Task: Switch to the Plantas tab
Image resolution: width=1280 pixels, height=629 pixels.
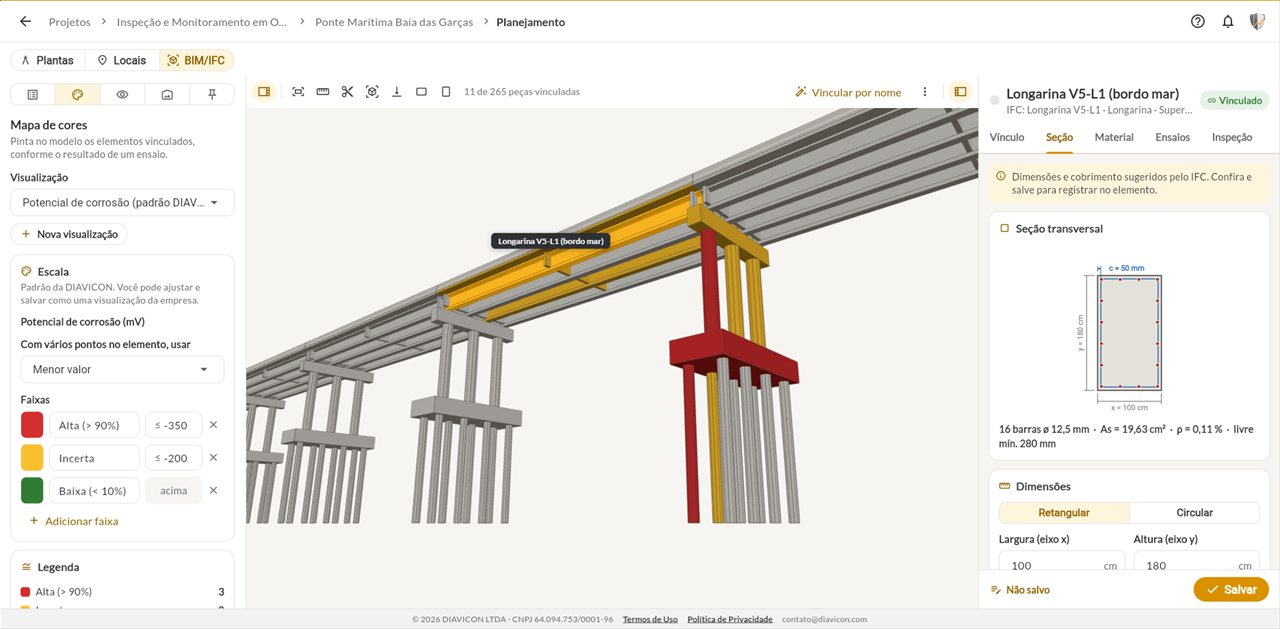Action: (48, 60)
